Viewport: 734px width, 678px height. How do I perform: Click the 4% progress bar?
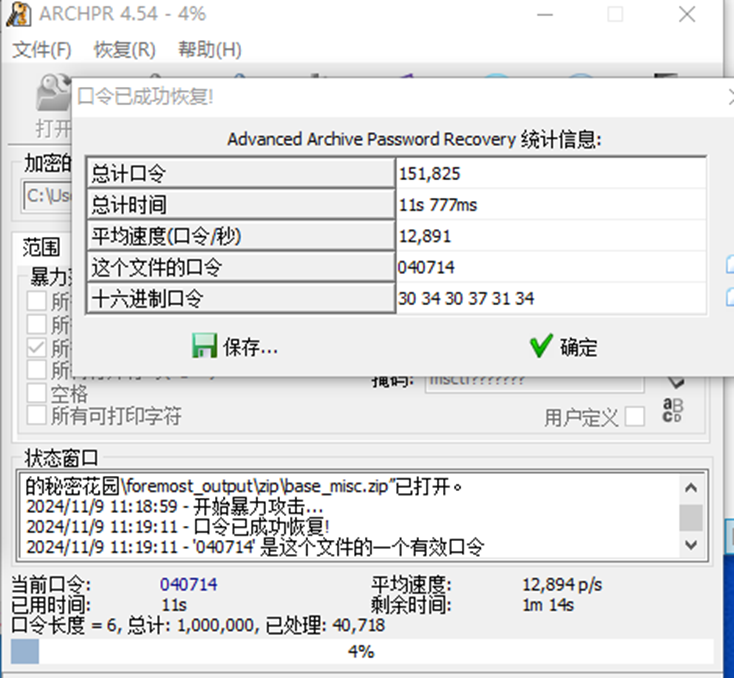click(362, 651)
